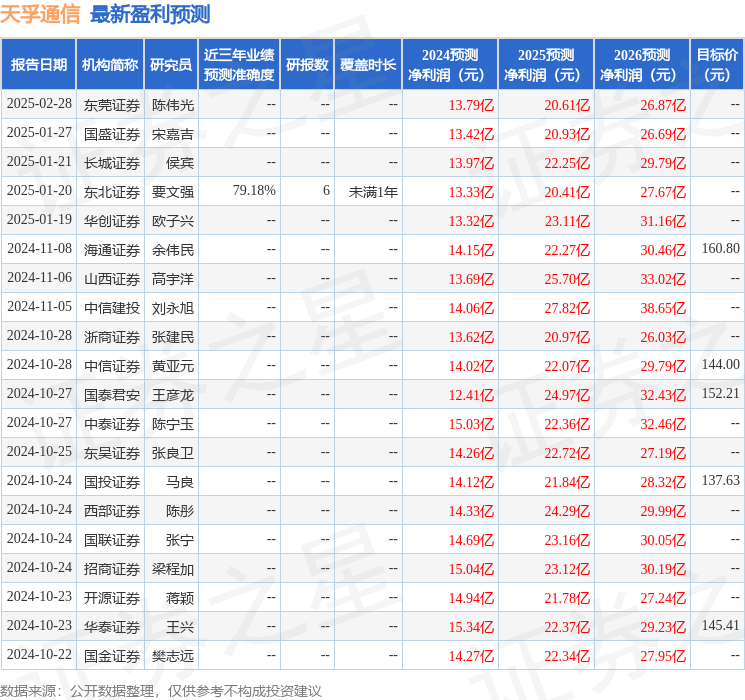Click target price 137.63
The width and height of the screenshot is (745, 700).
(721, 480)
